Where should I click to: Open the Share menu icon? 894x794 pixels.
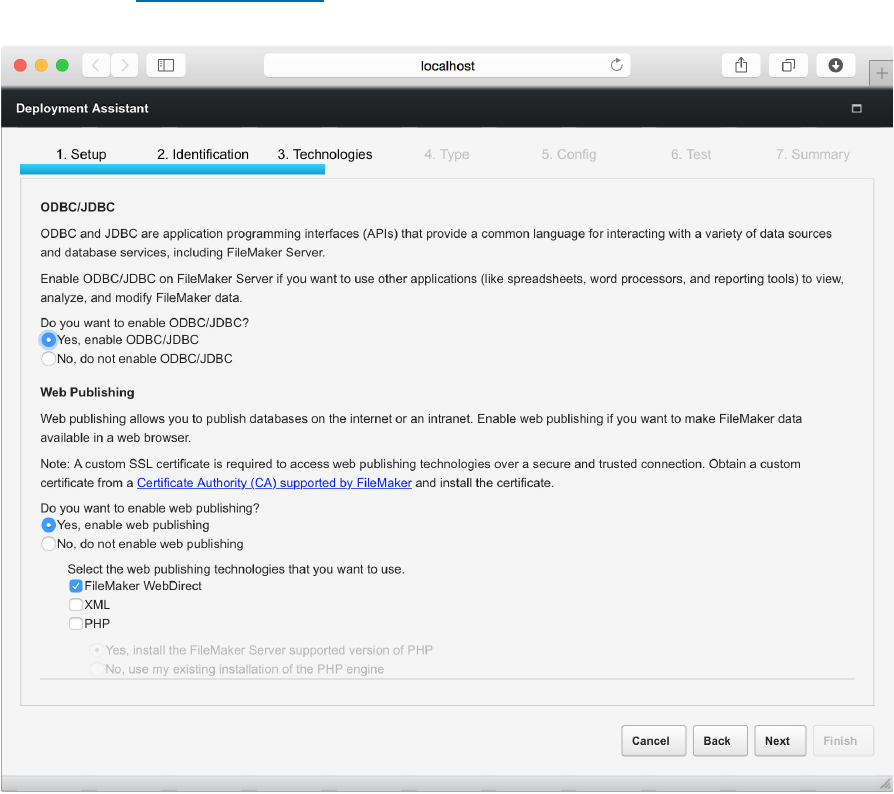coord(741,66)
